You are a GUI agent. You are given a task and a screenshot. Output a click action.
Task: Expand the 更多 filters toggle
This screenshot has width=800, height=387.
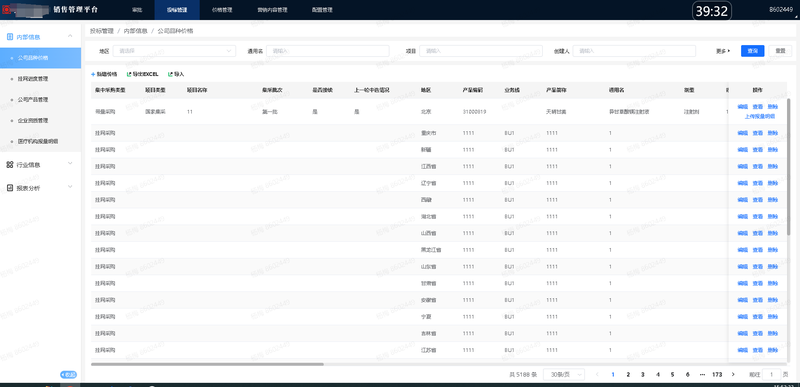[723, 51]
